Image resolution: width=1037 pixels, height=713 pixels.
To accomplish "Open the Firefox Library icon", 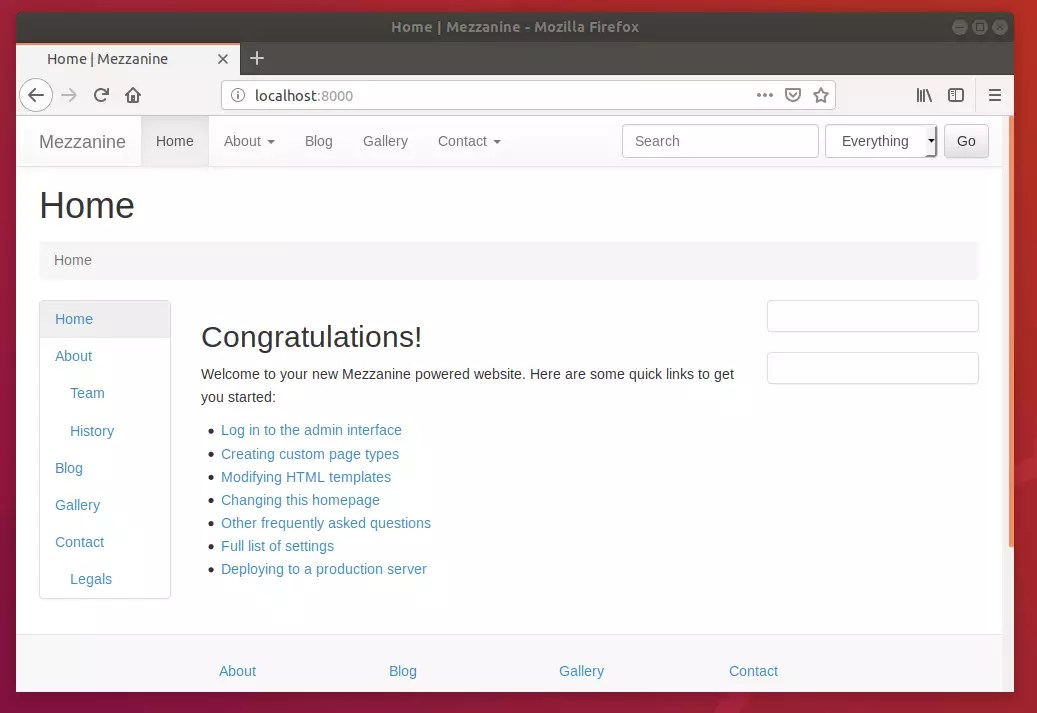I will click(923, 95).
